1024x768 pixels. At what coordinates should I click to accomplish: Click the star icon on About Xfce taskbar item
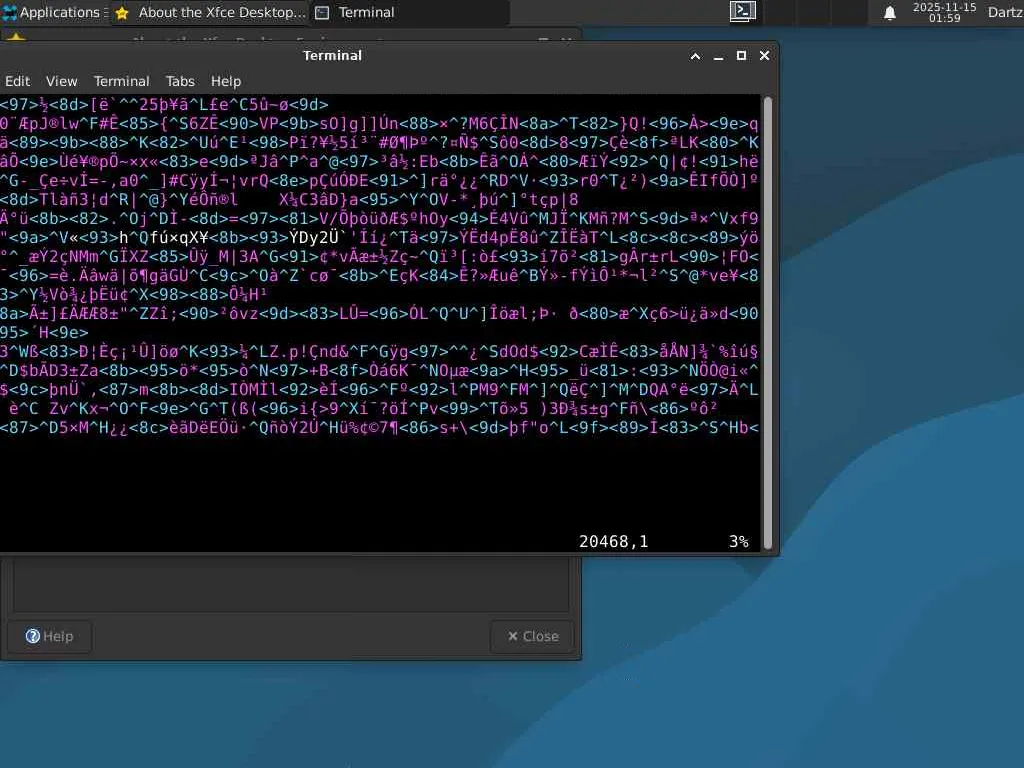pyautogui.click(x=122, y=12)
